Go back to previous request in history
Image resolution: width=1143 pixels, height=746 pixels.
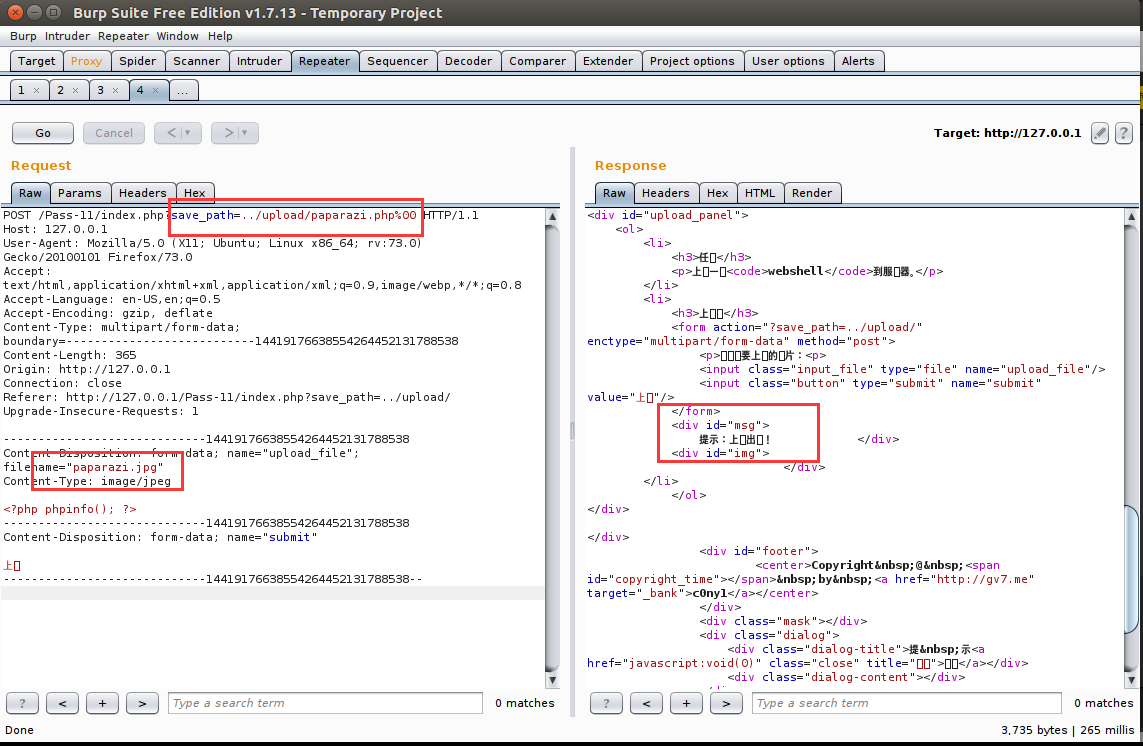(x=178, y=133)
